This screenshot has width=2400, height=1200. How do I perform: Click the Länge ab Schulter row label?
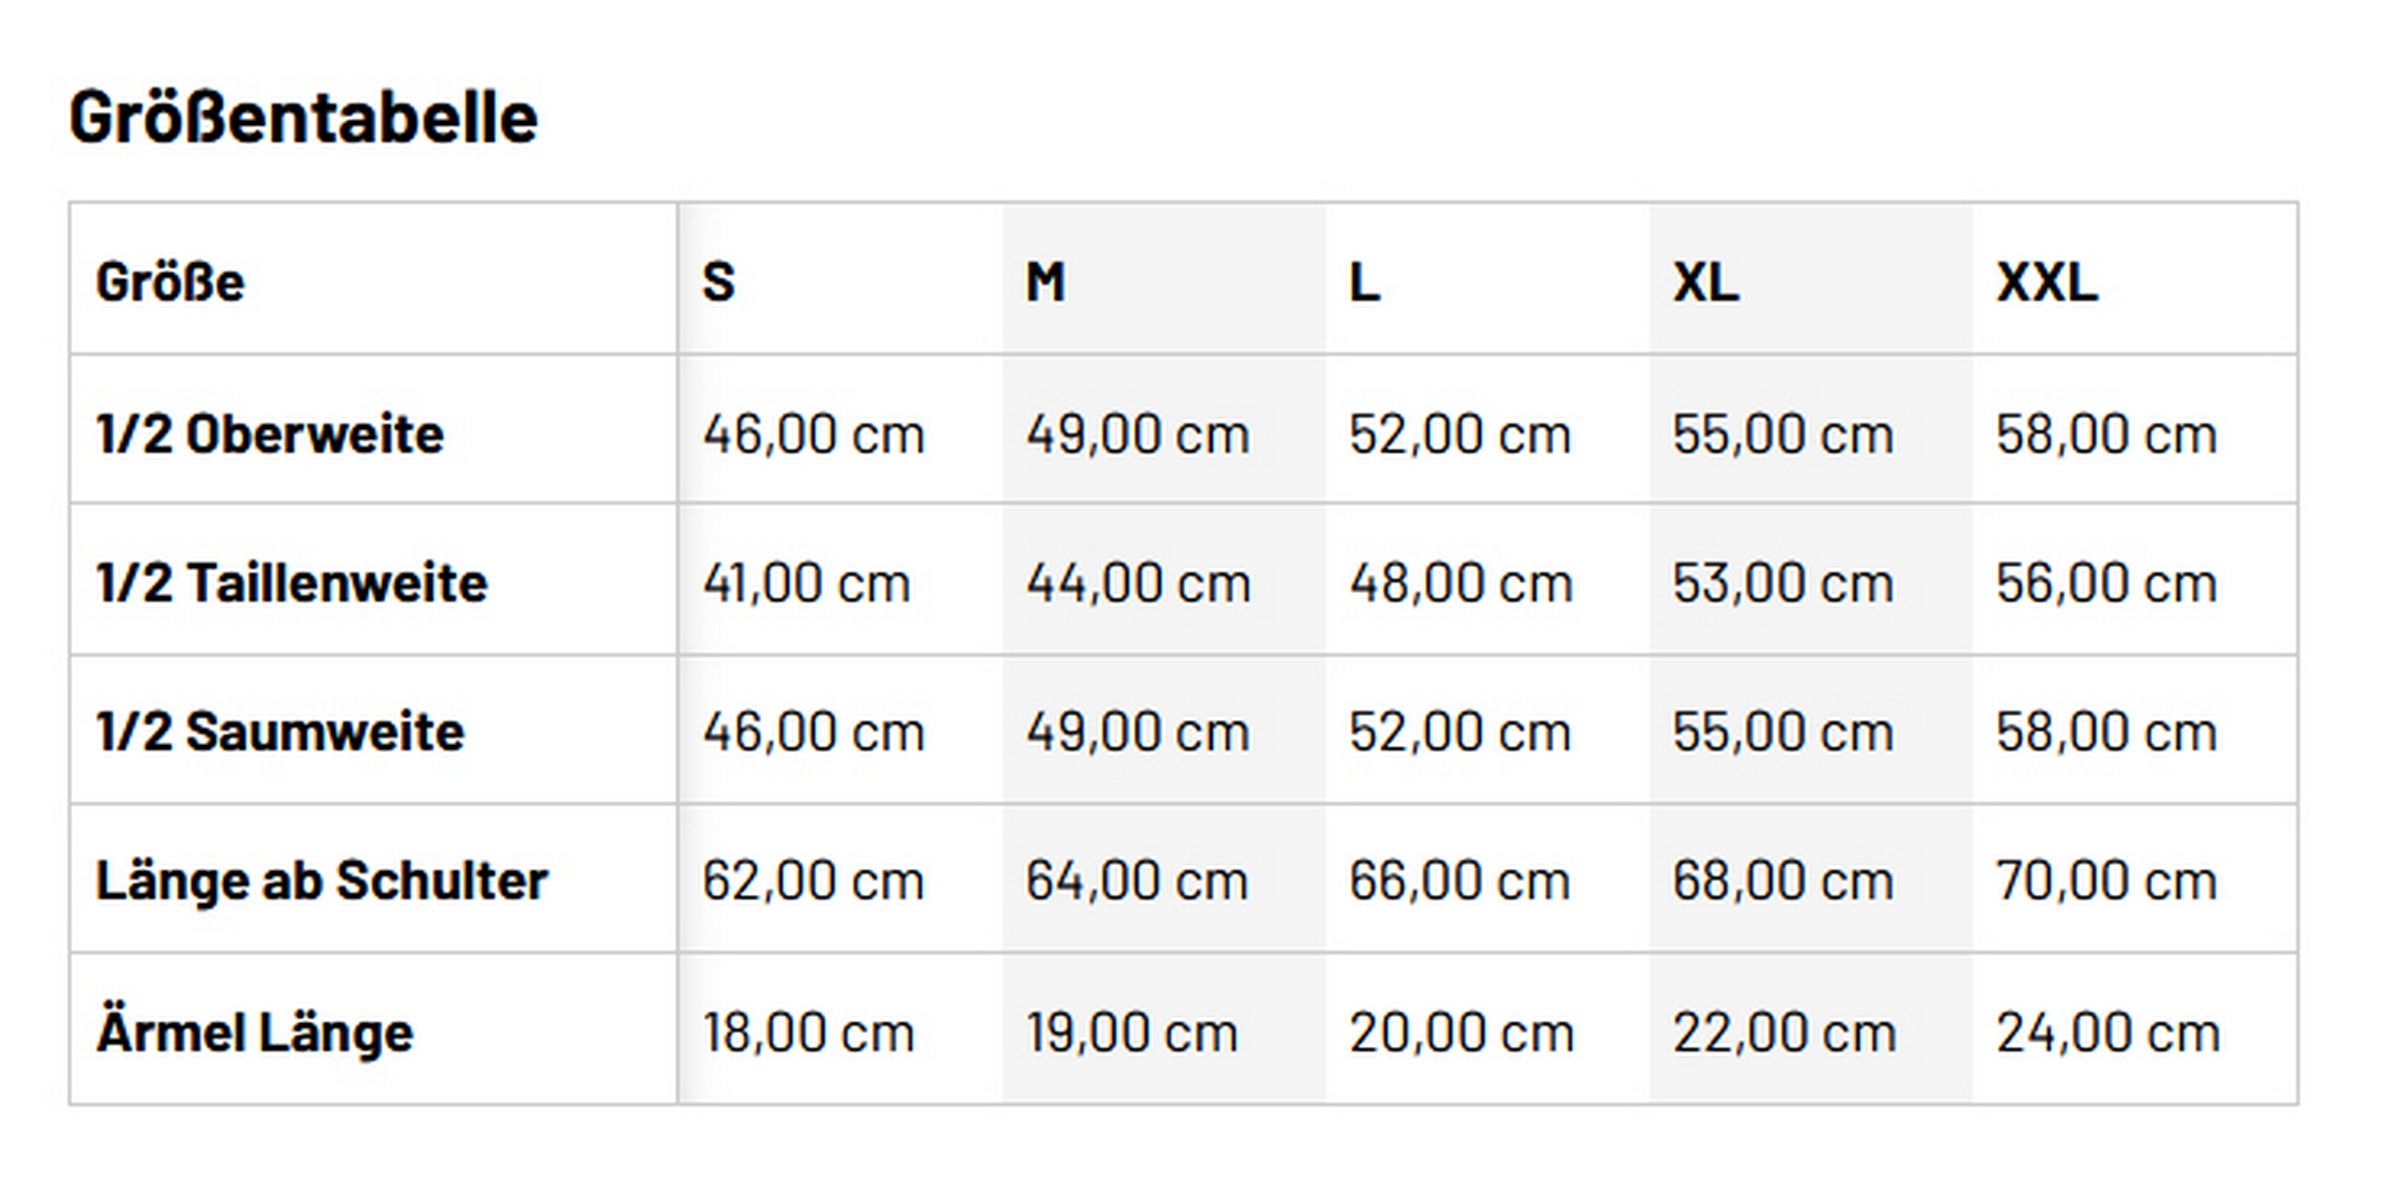[x=322, y=881]
